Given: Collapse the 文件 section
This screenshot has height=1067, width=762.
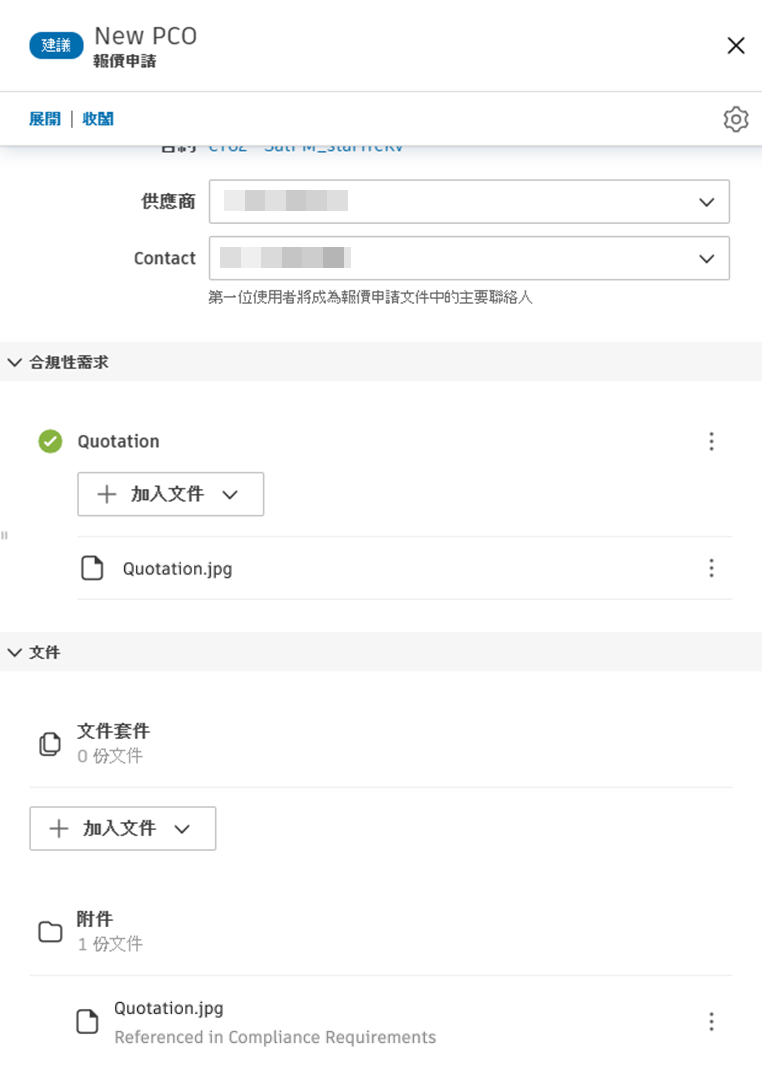Looking at the screenshot, I should [x=14, y=652].
